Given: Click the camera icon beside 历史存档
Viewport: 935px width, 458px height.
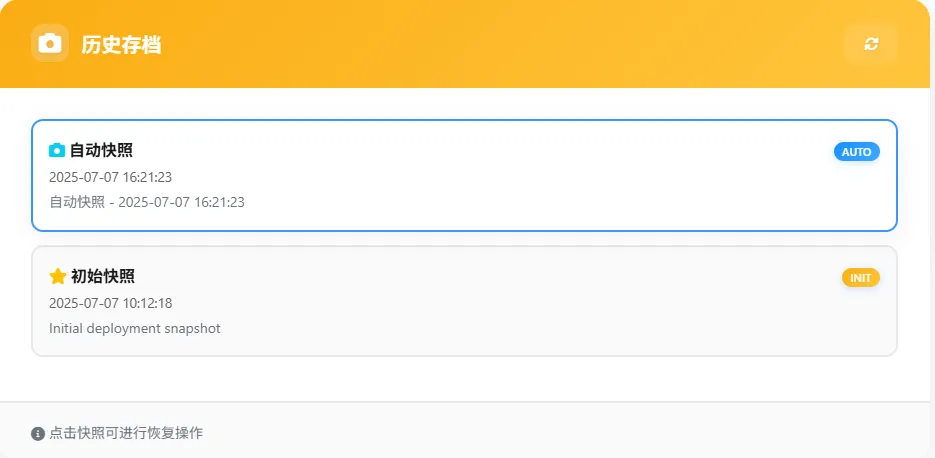Looking at the screenshot, I should (x=50, y=44).
